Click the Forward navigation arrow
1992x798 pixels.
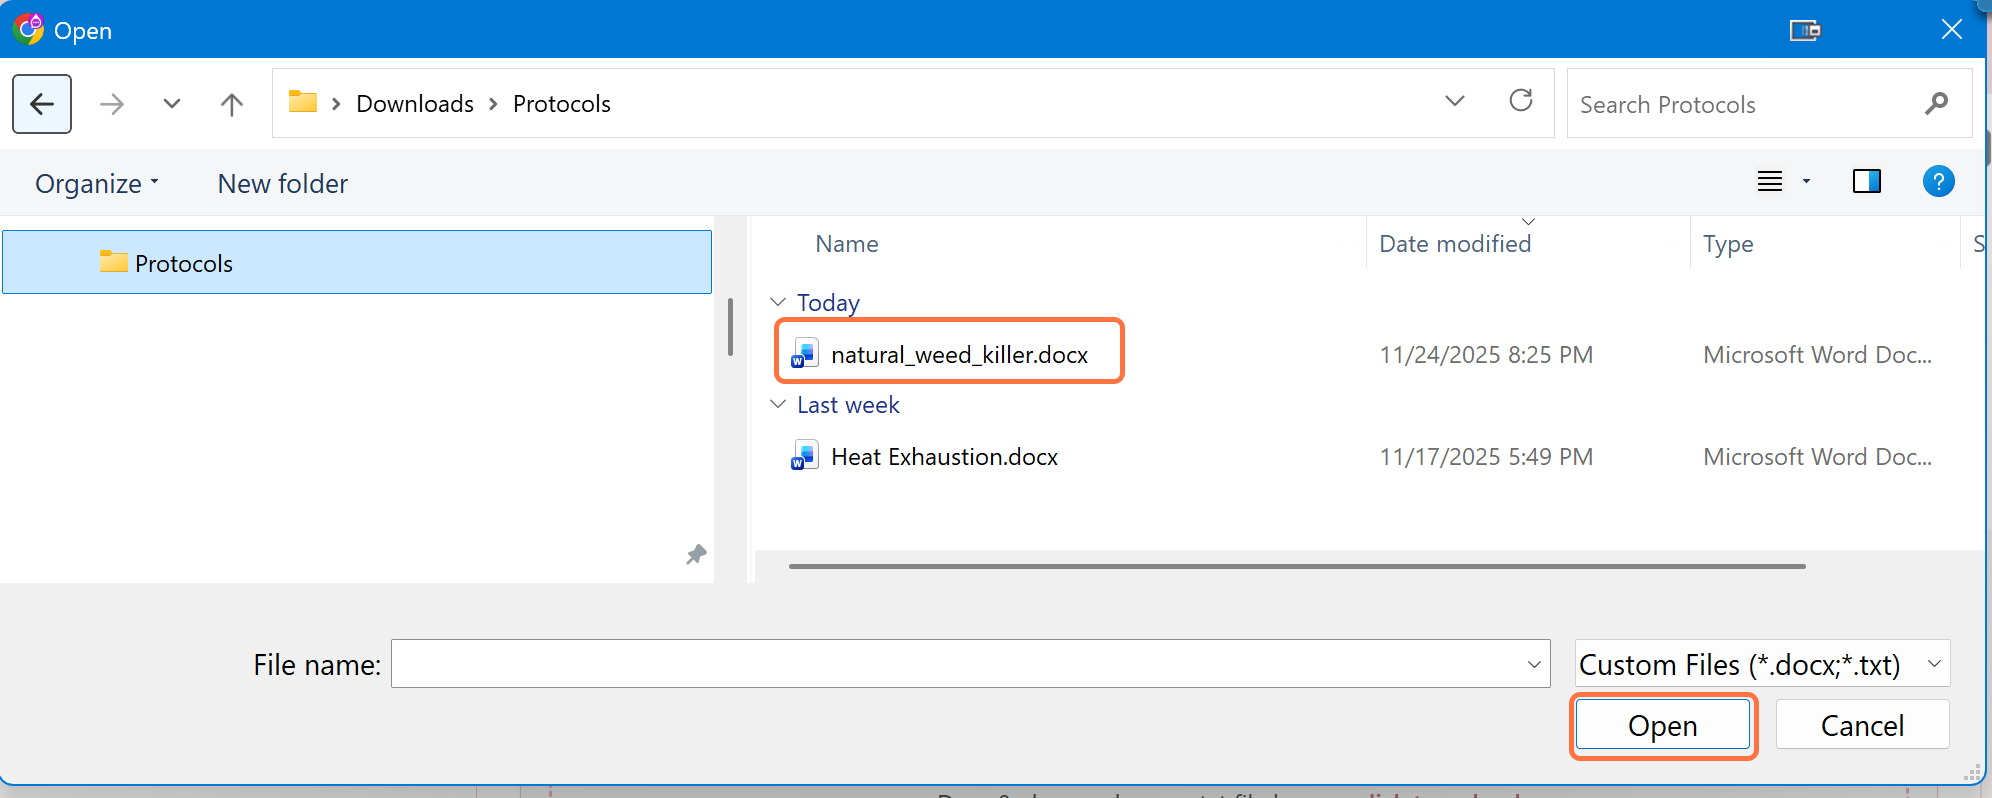tap(112, 104)
